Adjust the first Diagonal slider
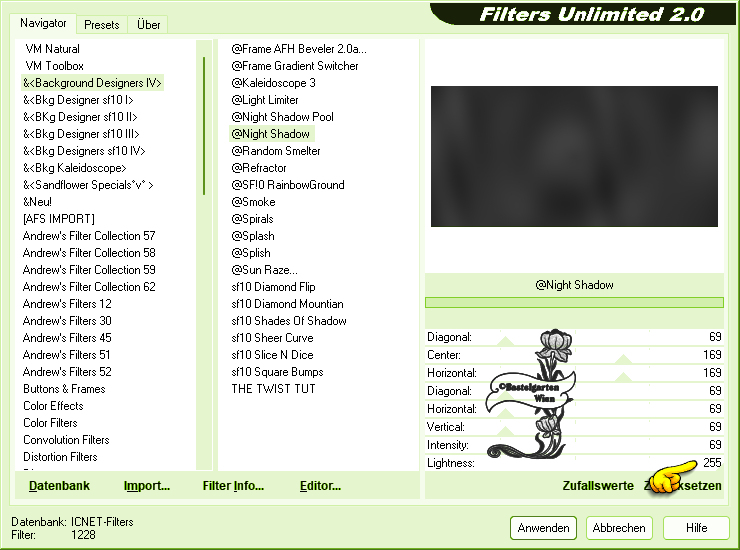This screenshot has height=550, width=740. [x=574, y=337]
